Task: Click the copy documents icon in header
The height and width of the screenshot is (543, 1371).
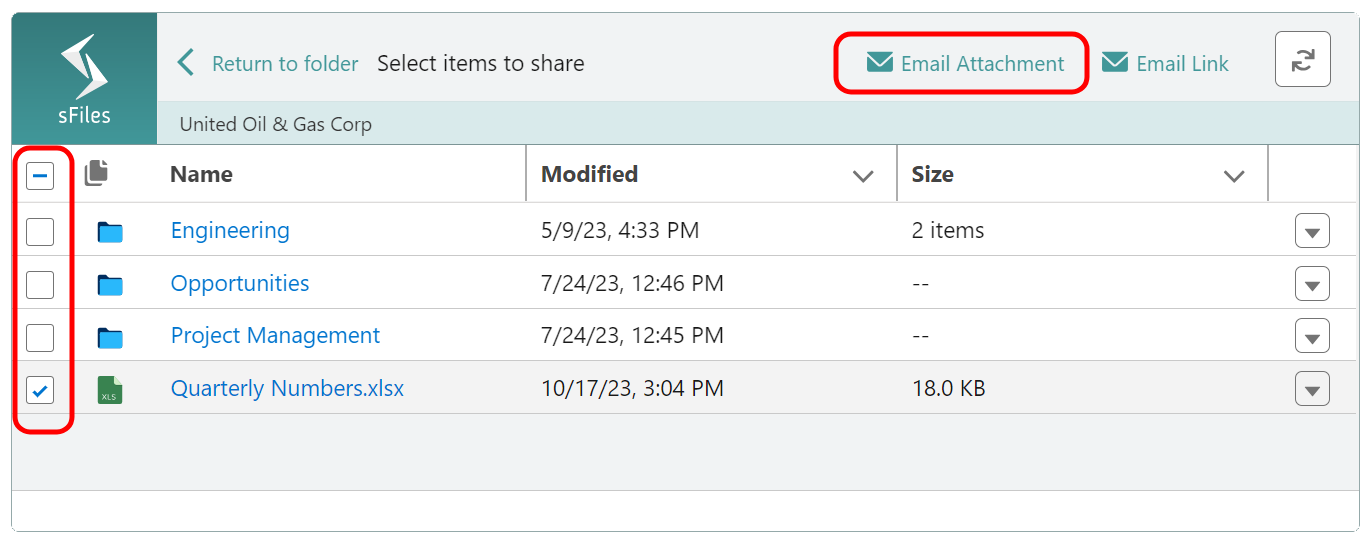Action: [97, 173]
